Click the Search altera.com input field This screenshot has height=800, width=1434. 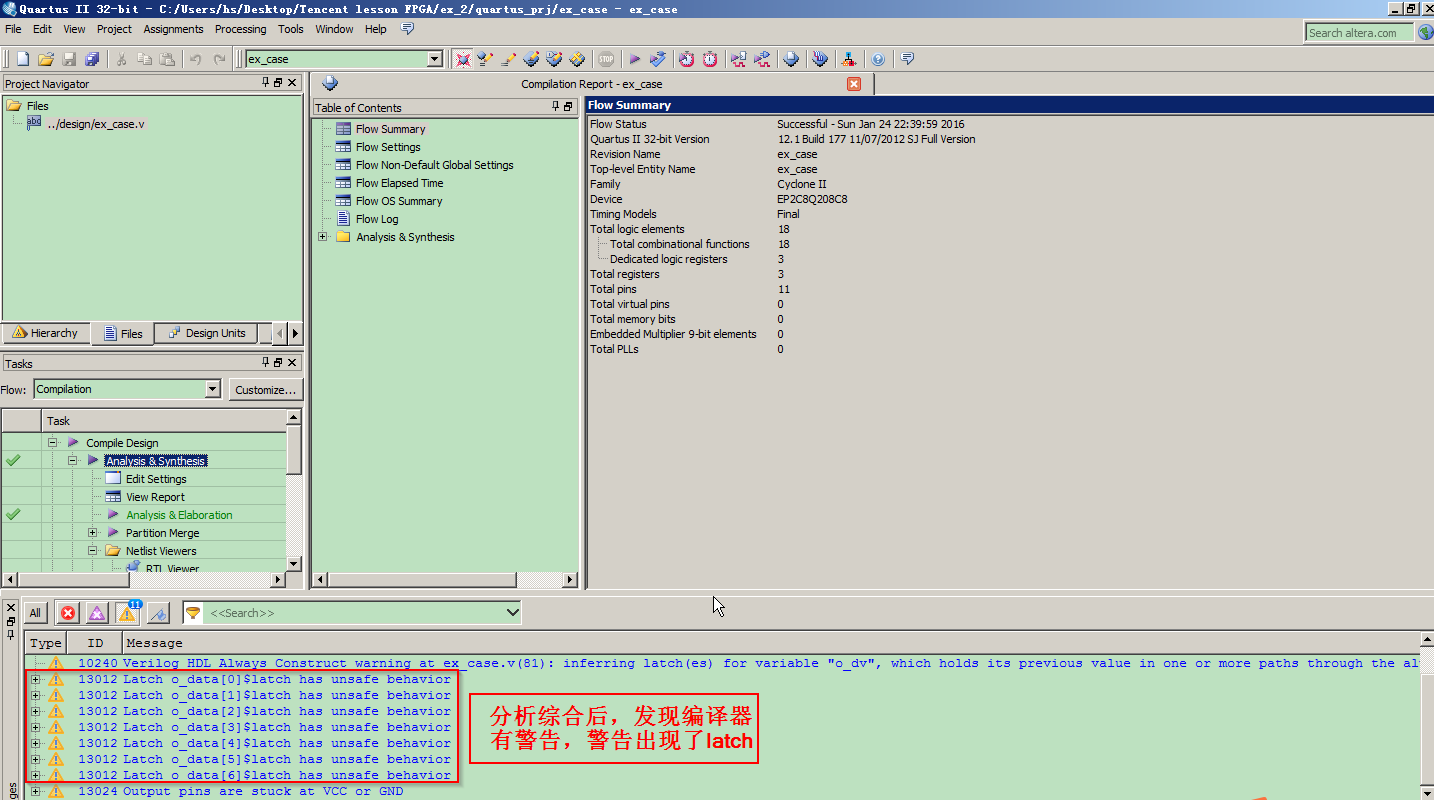point(1360,33)
